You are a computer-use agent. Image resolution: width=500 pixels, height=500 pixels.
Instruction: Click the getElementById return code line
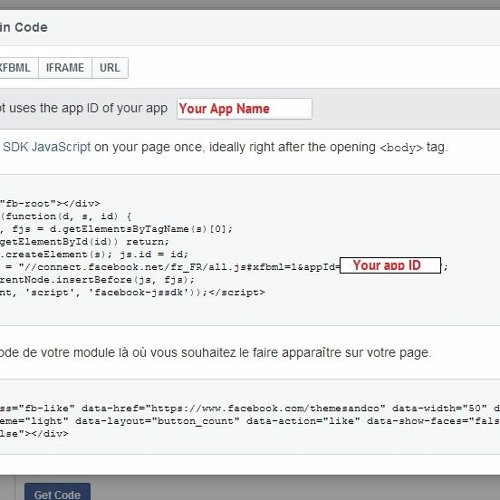[x=84, y=242]
